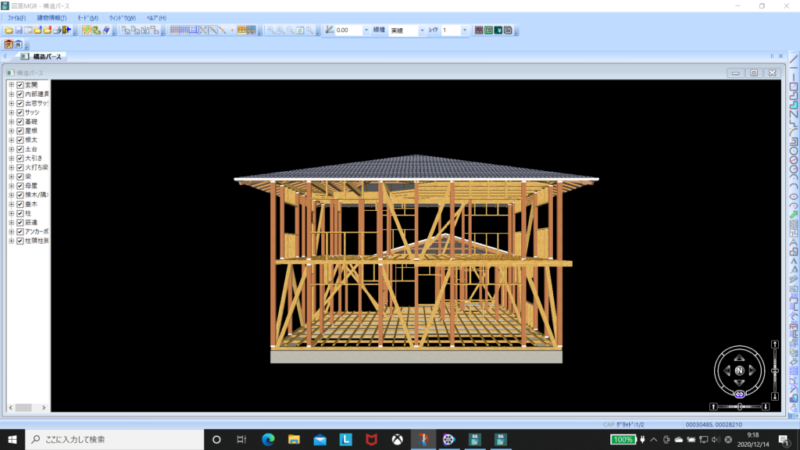Click the Windows search box in taskbar

click(x=115, y=439)
